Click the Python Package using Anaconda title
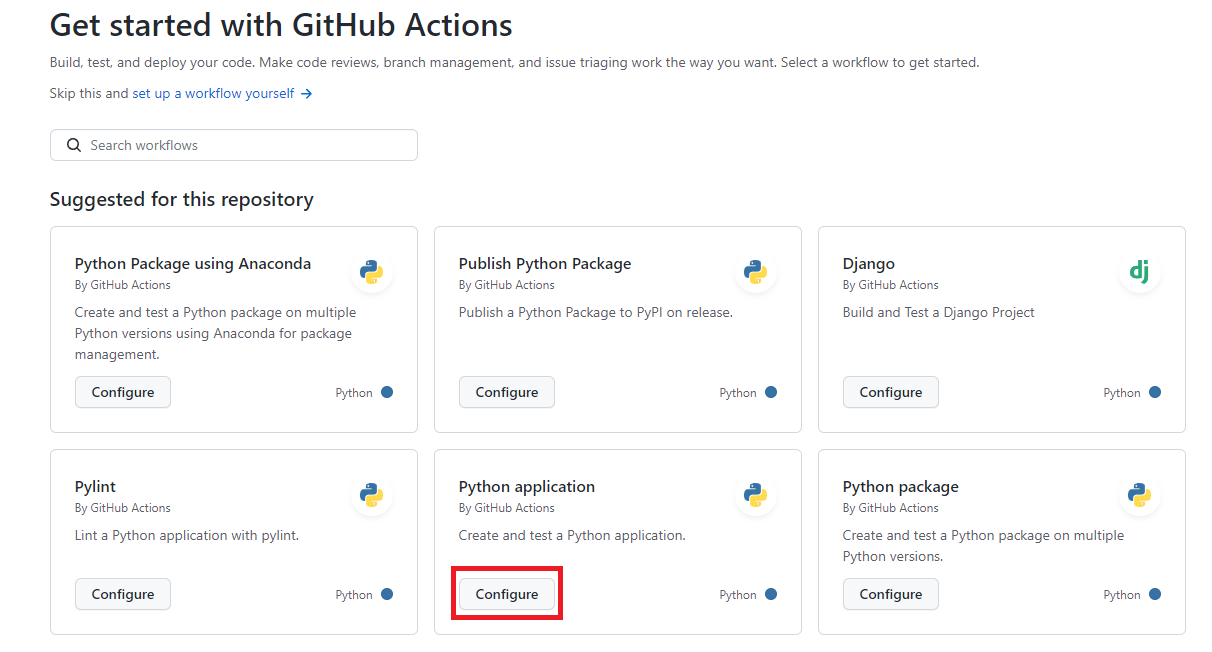Viewport: 1212px width, 652px height. click(x=193, y=264)
